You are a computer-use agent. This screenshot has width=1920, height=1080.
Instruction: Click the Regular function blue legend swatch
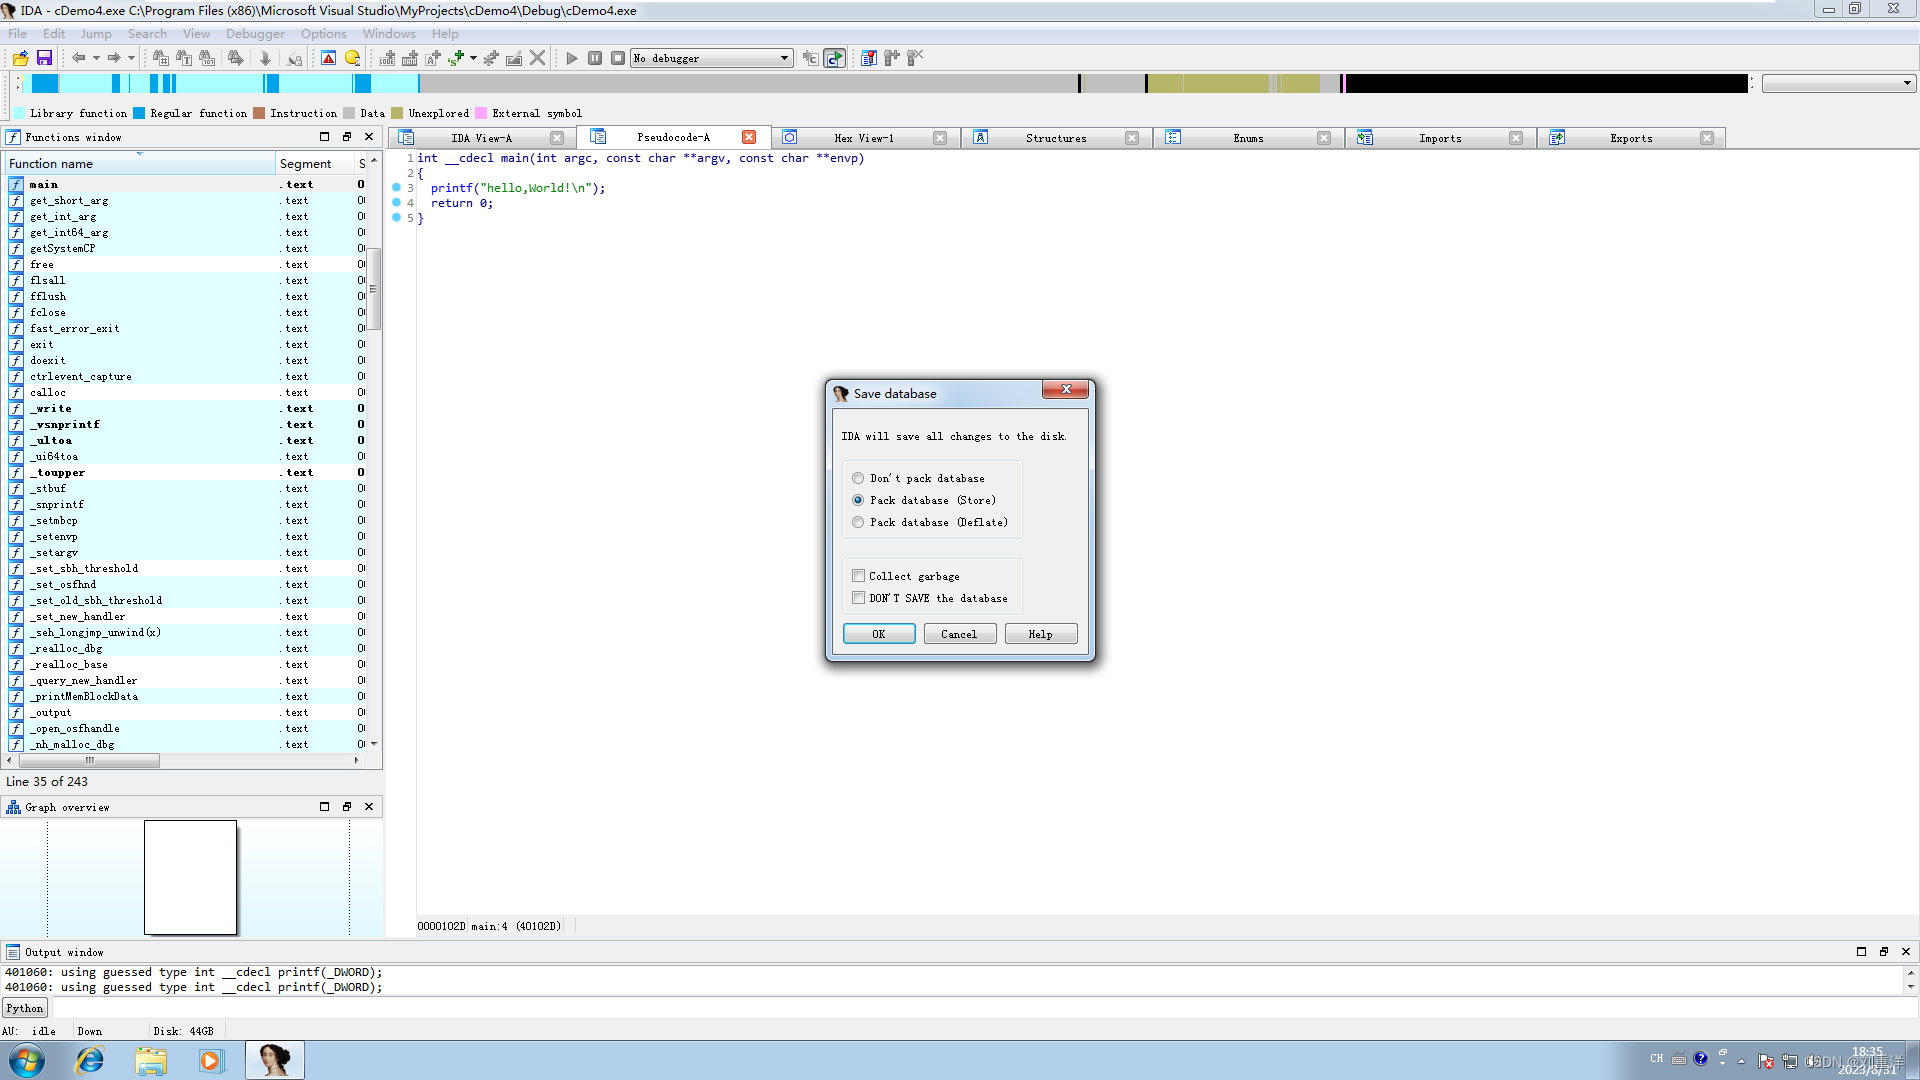point(139,113)
